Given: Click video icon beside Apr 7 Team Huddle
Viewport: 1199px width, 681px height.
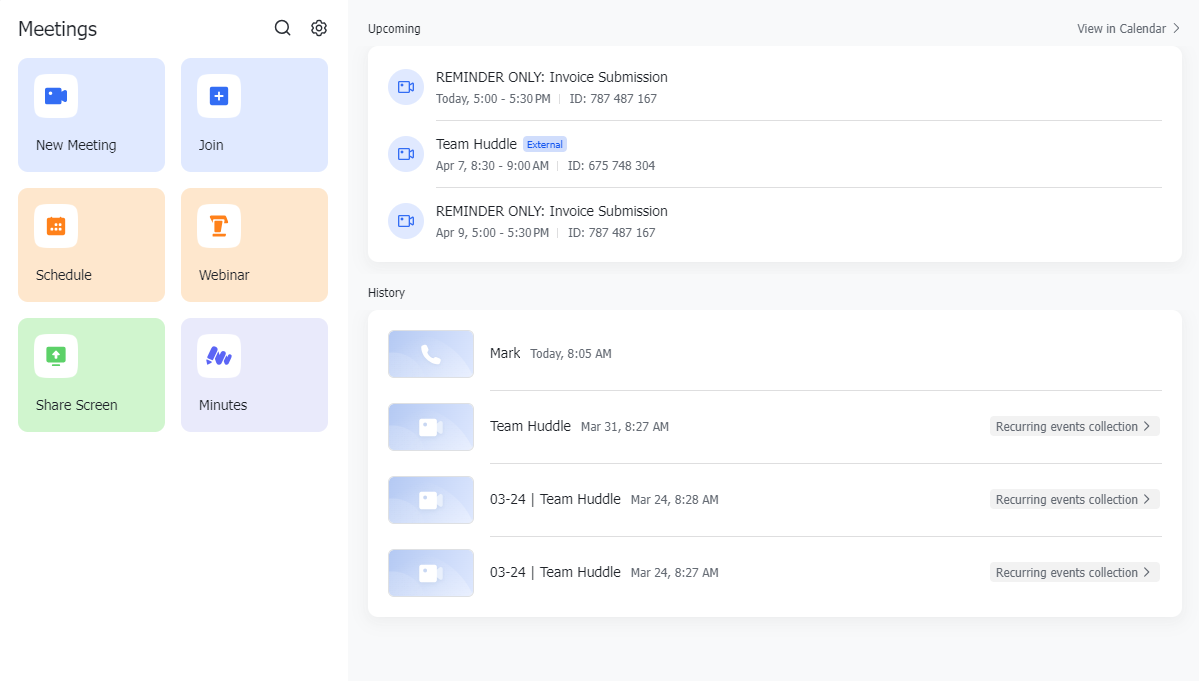Looking at the screenshot, I should pos(406,154).
